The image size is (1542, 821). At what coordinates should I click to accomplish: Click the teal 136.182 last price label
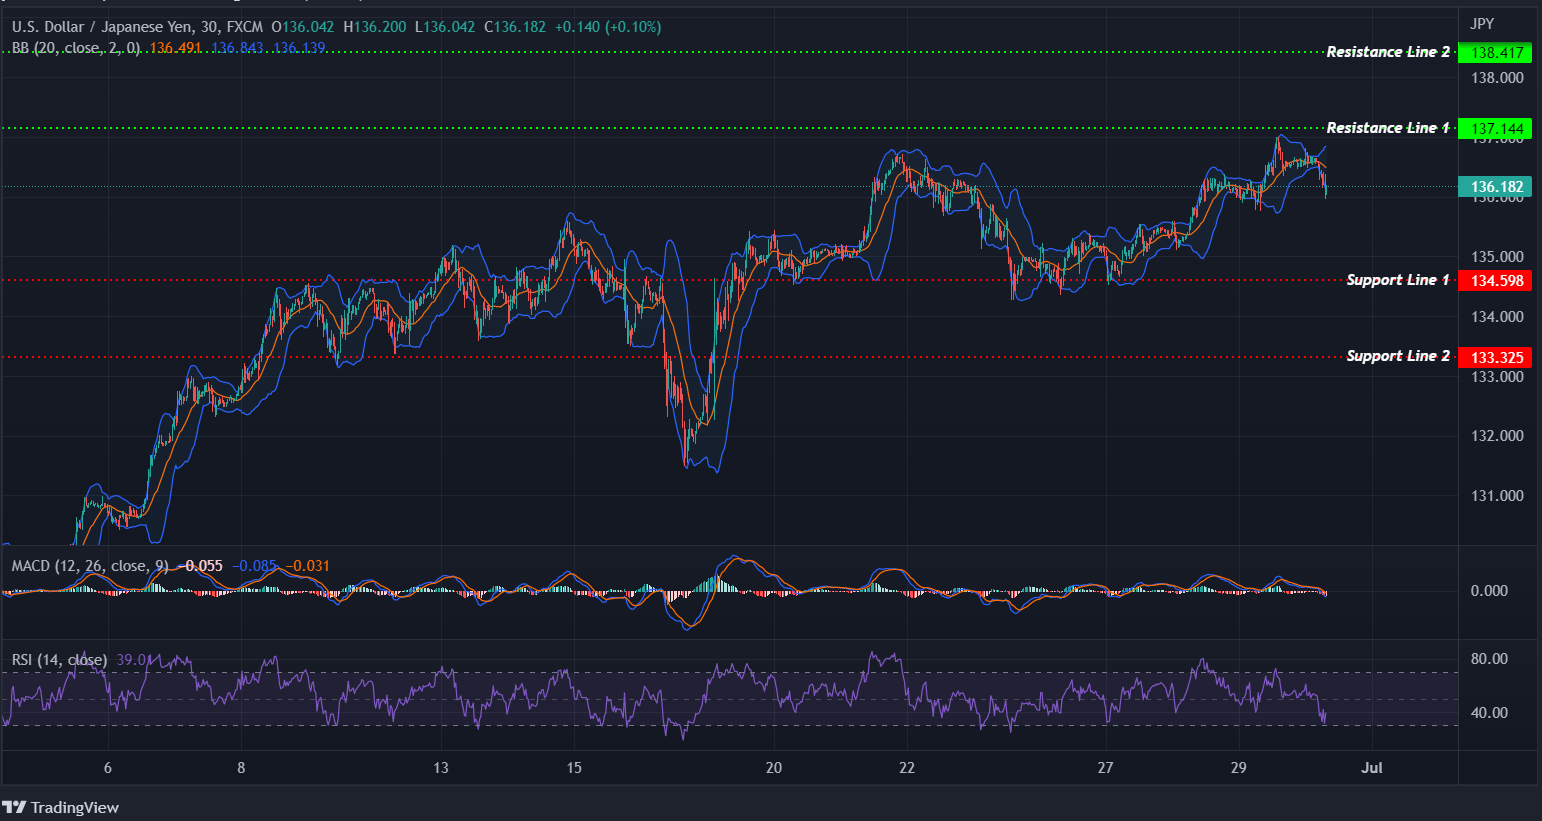pyautogui.click(x=1496, y=186)
